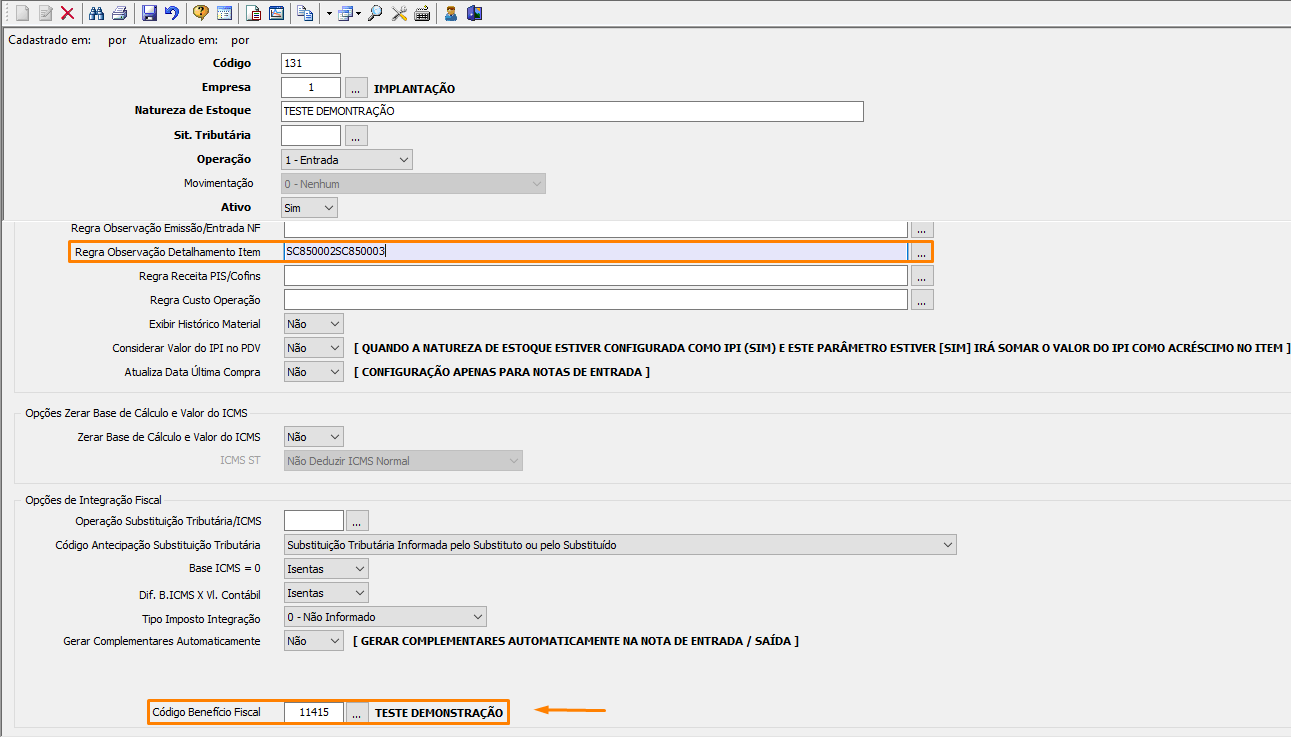Image resolution: width=1291 pixels, height=737 pixels.
Task: Click the red X delete icon
Action: (x=68, y=13)
